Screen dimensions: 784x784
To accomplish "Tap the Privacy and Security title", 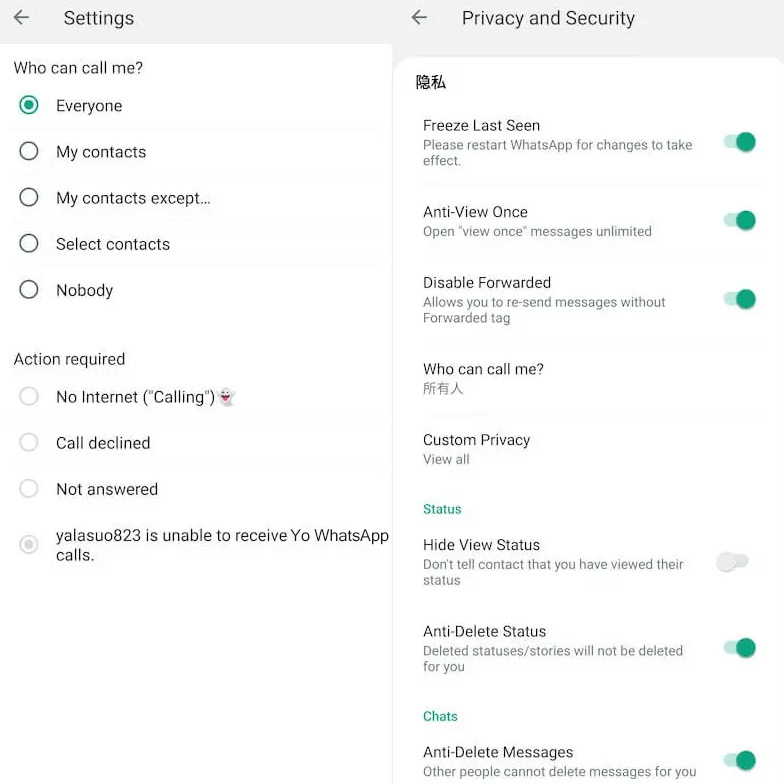I will [548, 18].
